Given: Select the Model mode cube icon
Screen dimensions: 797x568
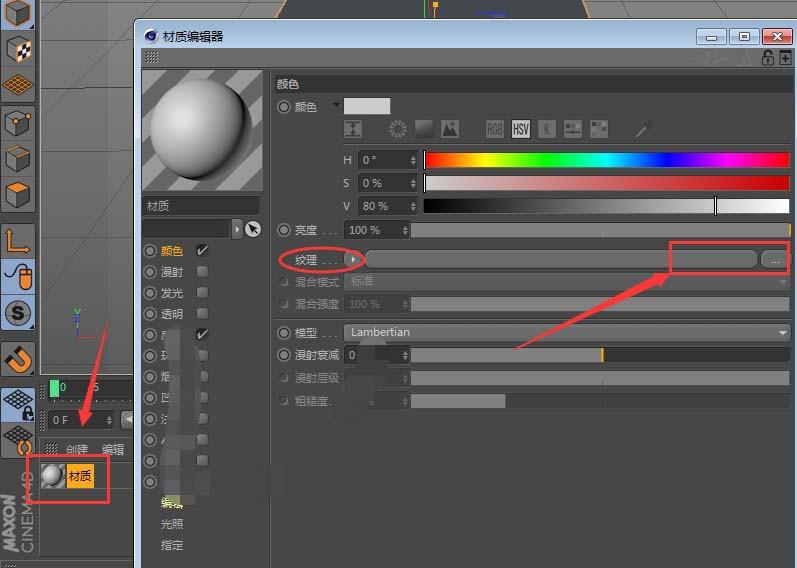Looking at the screenshot, I should pos(18,13).
